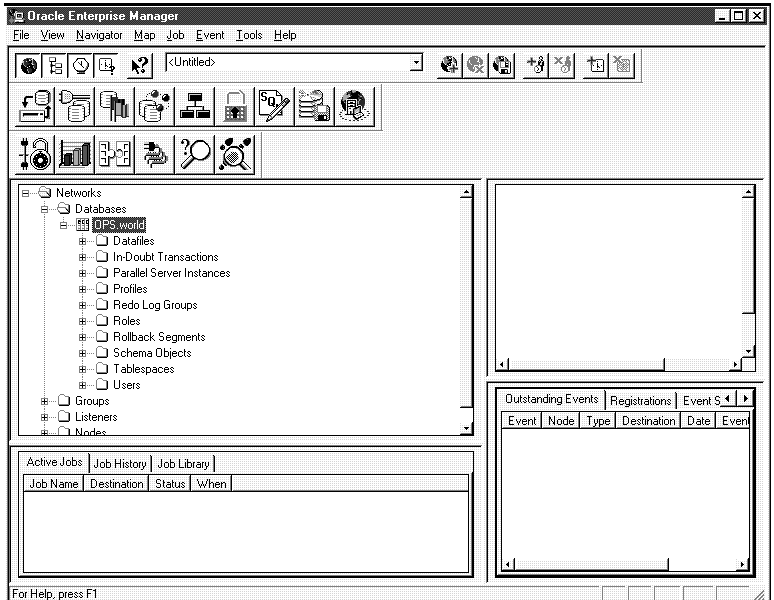774x600 pixels.
Task: Launch Schema Manager hierarchy icon
Action: 194,106
